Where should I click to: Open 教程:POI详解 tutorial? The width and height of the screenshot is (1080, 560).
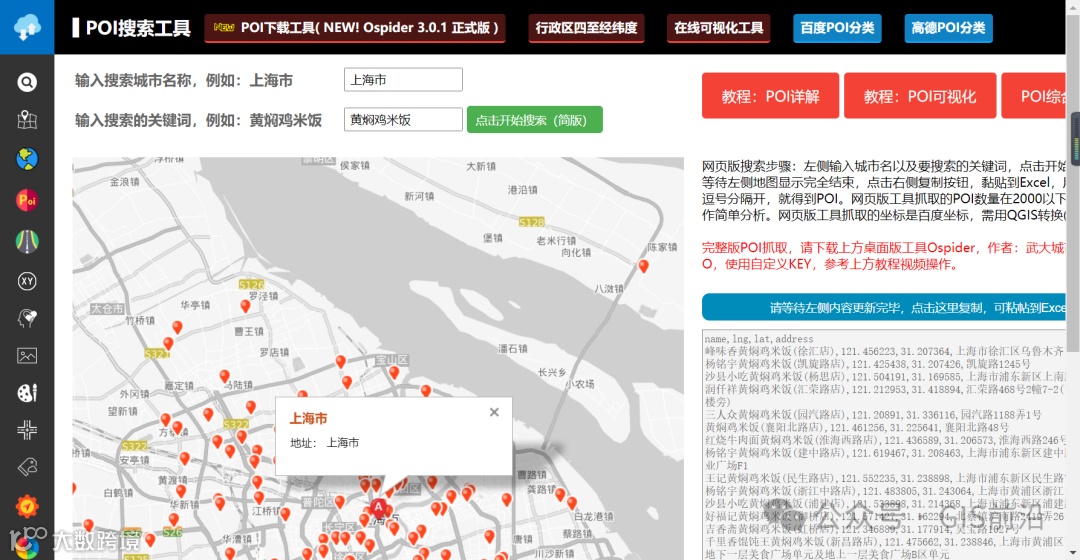coord(771,96)
